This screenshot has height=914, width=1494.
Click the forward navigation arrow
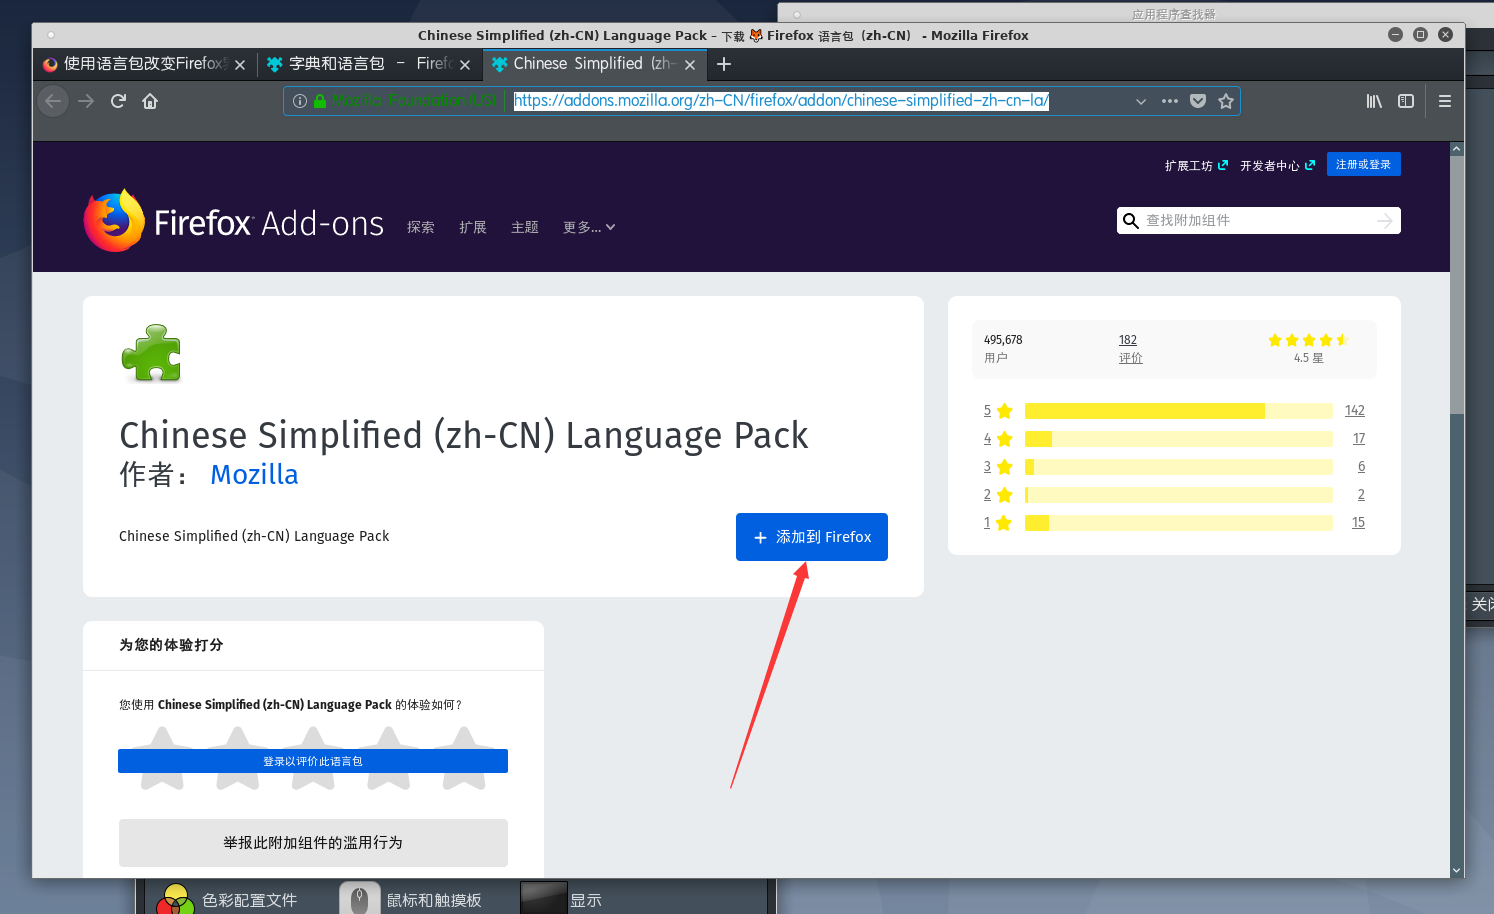[x=86, y=101]
